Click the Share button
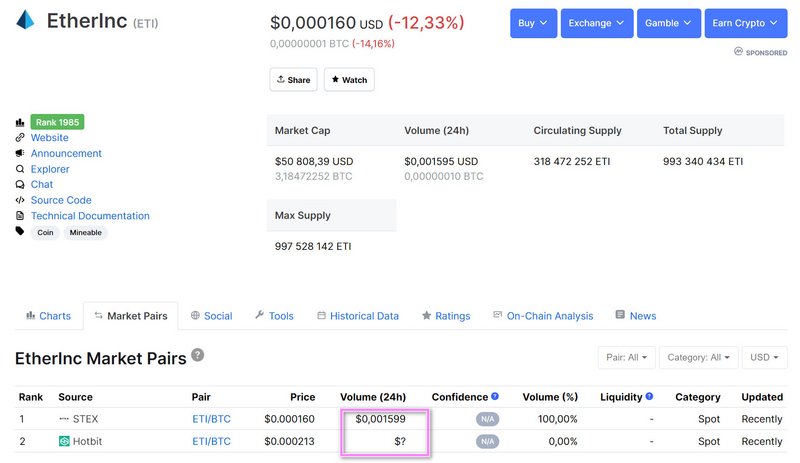 [x=293, y=80]
